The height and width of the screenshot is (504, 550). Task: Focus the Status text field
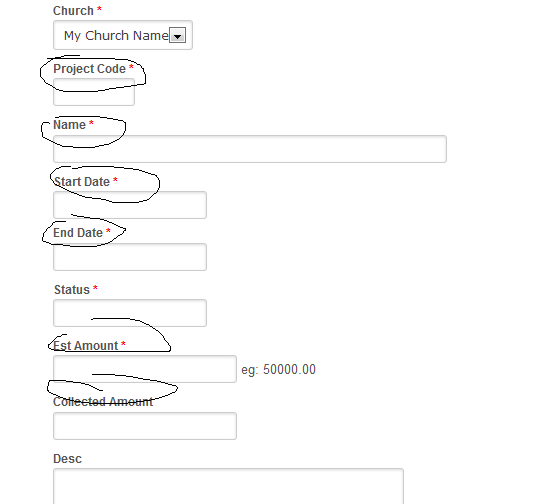pyautogui.click(x=130, y=313)
